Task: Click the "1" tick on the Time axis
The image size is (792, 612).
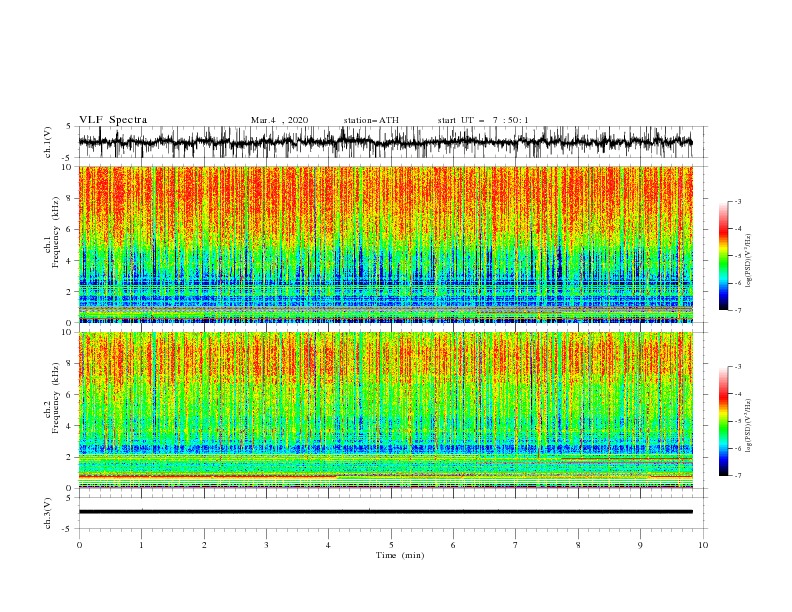Action: [x=141, y=545]
